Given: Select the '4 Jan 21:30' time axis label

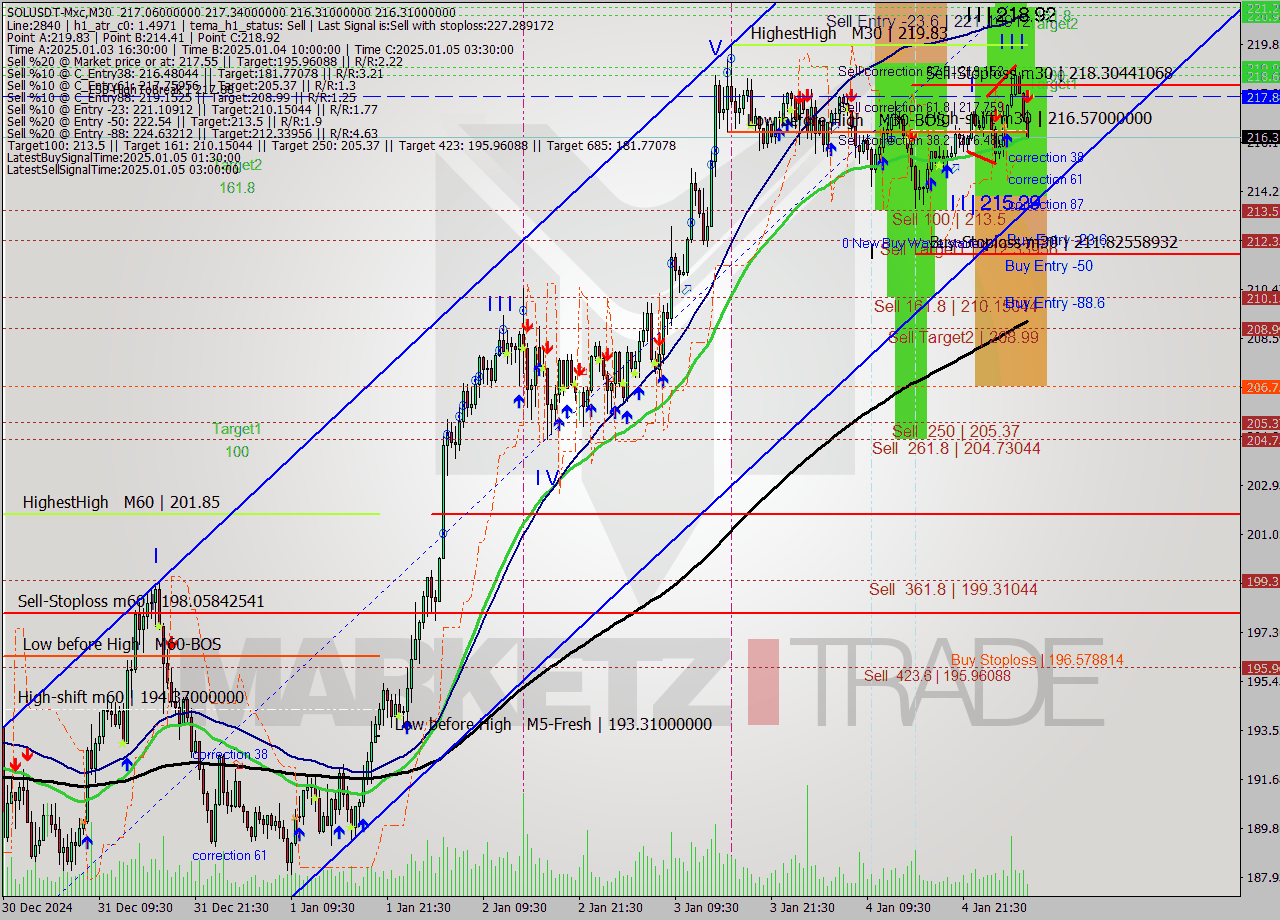Looking at the screenshot, I should pyautogui.click(x=994, y=908).
